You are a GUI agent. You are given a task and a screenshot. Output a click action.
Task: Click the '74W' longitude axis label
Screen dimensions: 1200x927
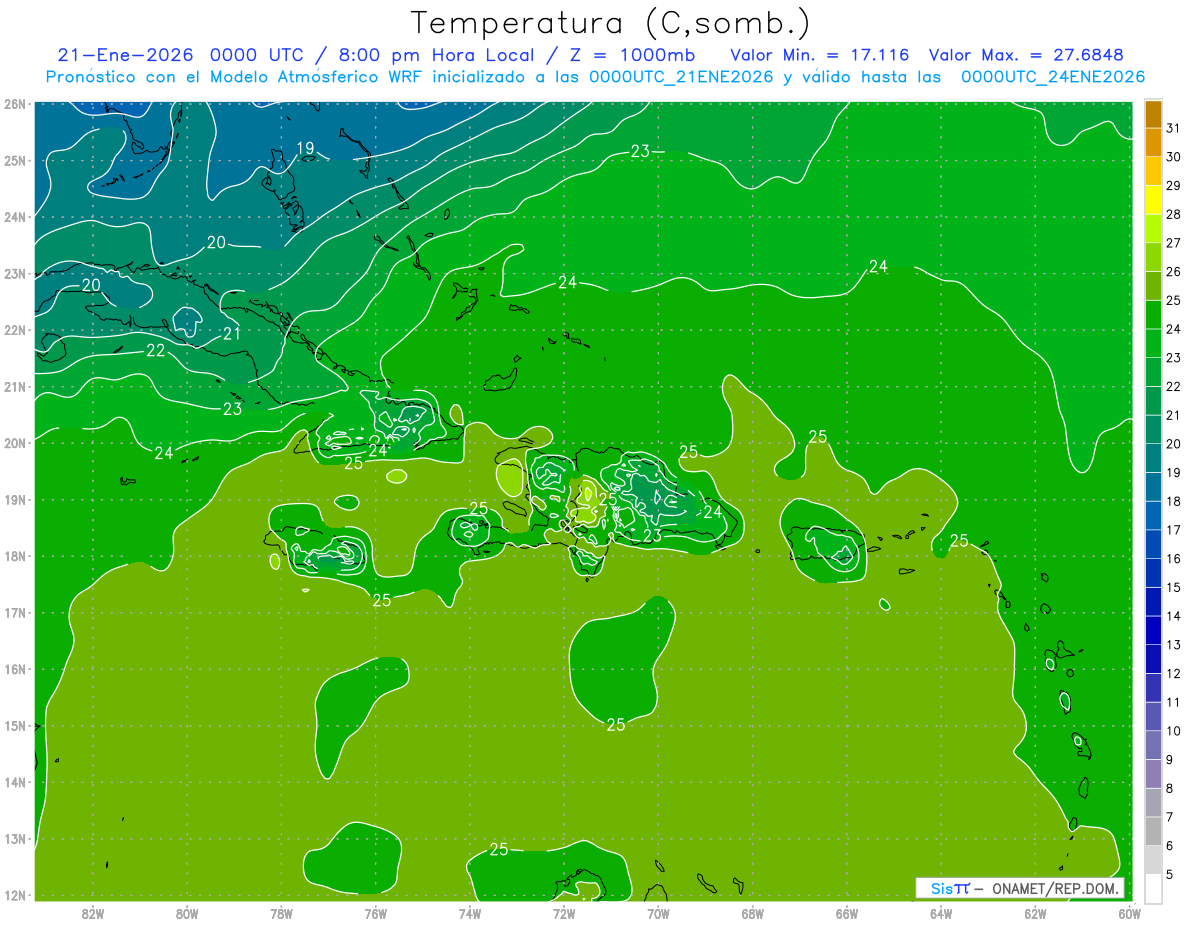[x=469, y=913]
